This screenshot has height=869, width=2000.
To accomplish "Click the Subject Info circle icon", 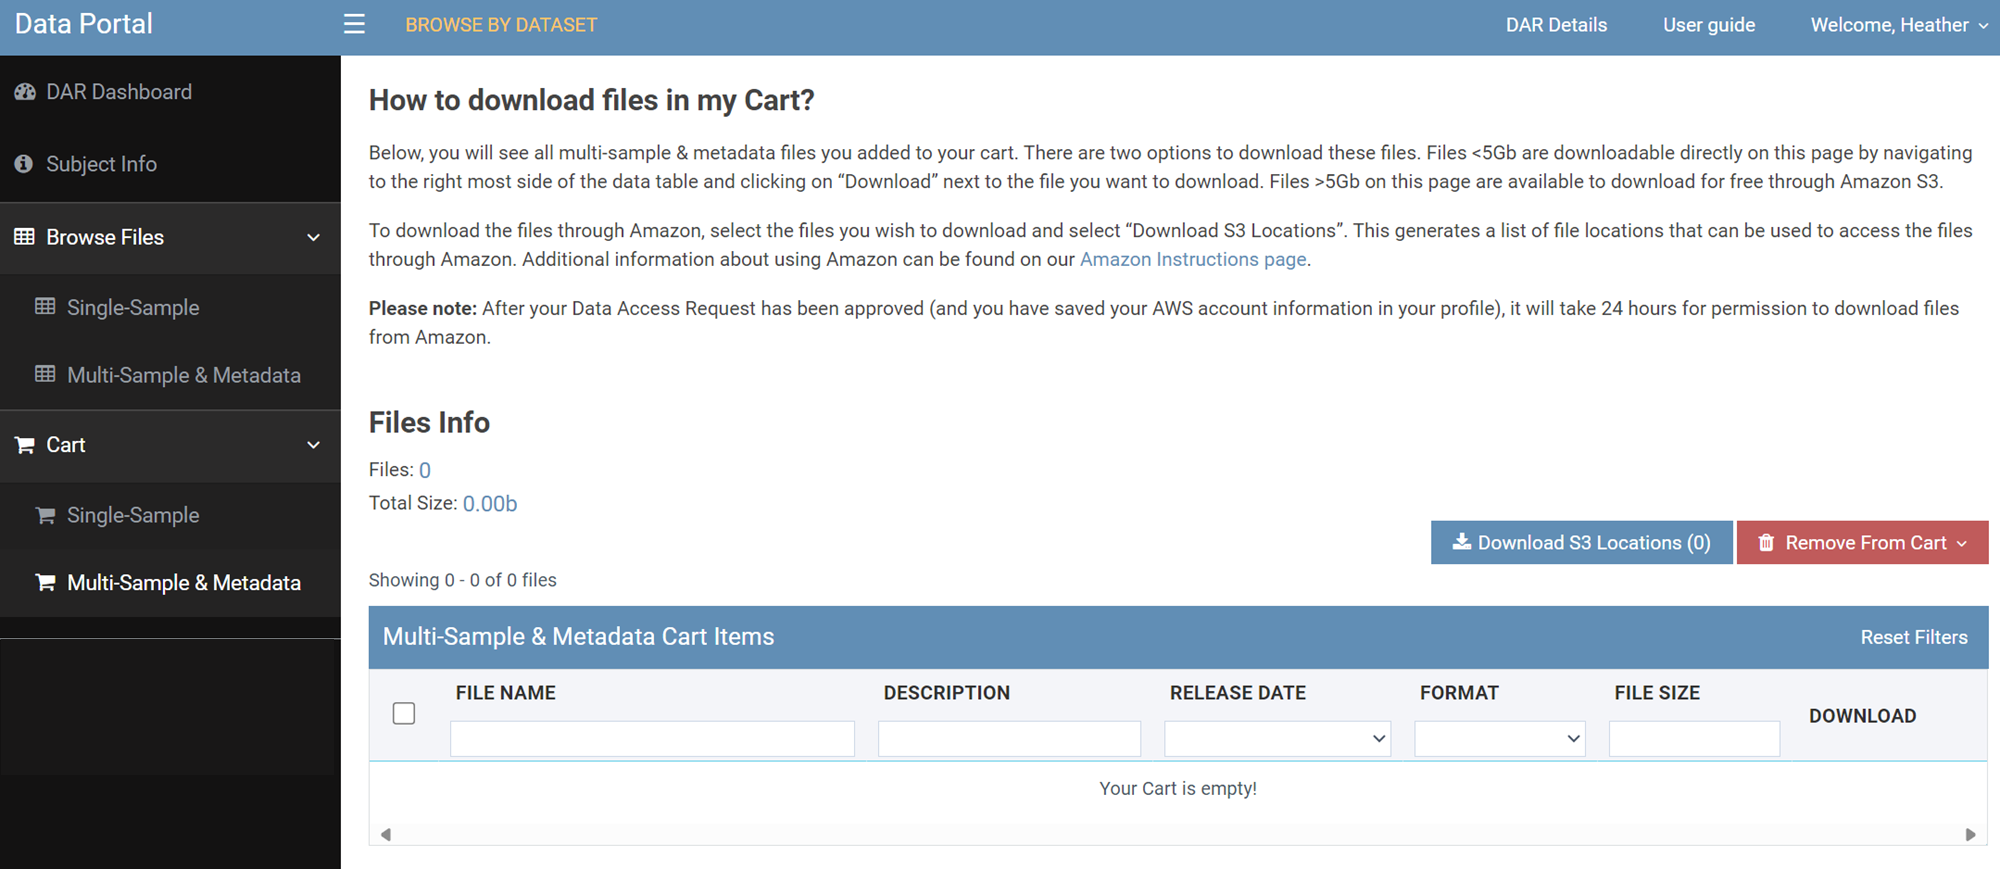I will pos(24,164).
